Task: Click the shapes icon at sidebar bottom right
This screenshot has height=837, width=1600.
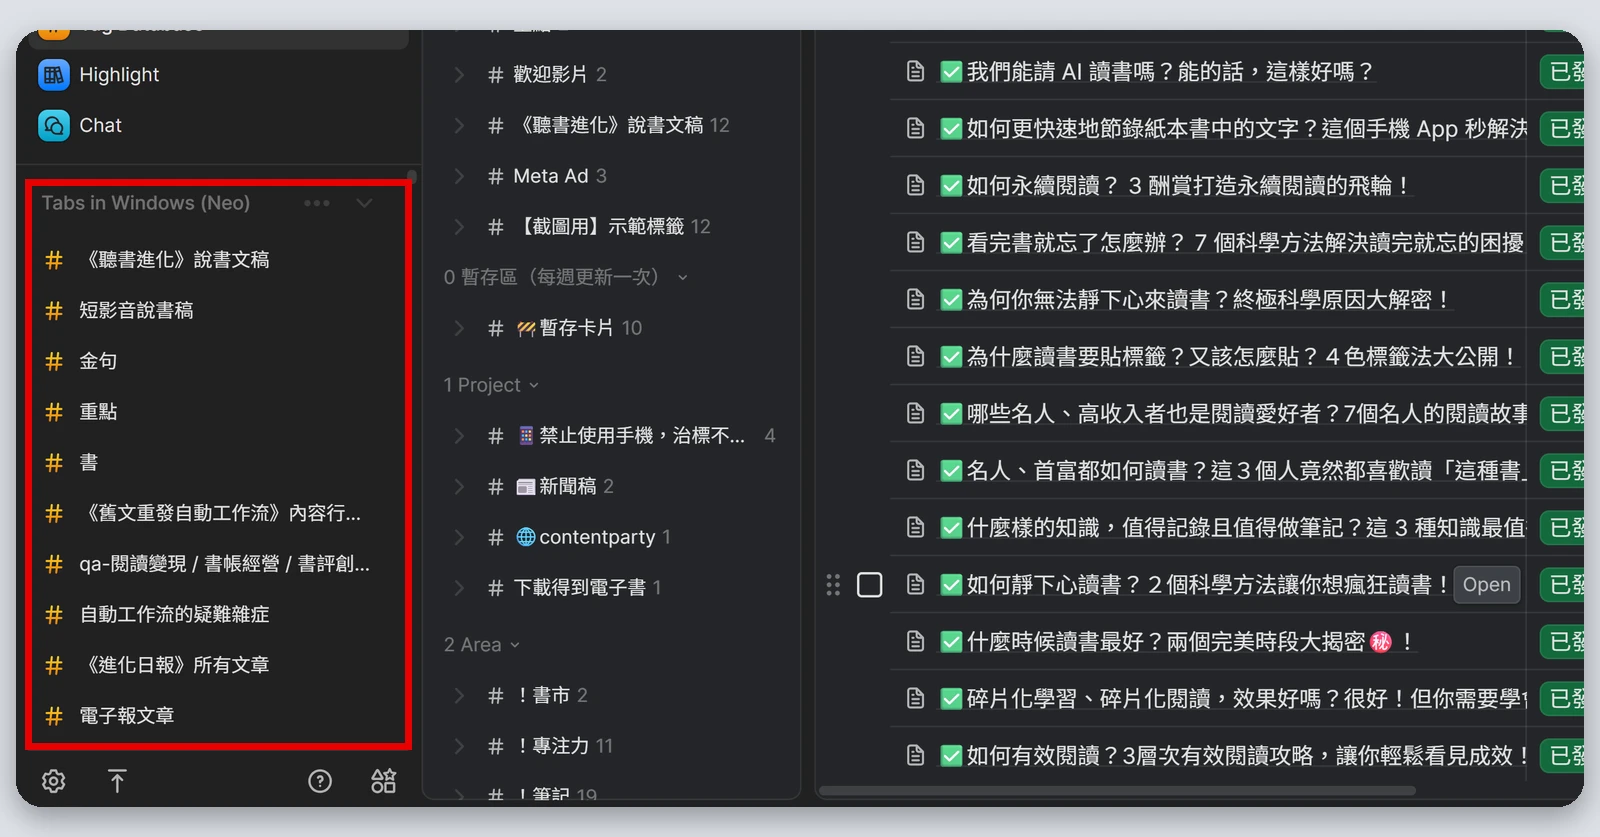Action: click(x=384, y=781)
